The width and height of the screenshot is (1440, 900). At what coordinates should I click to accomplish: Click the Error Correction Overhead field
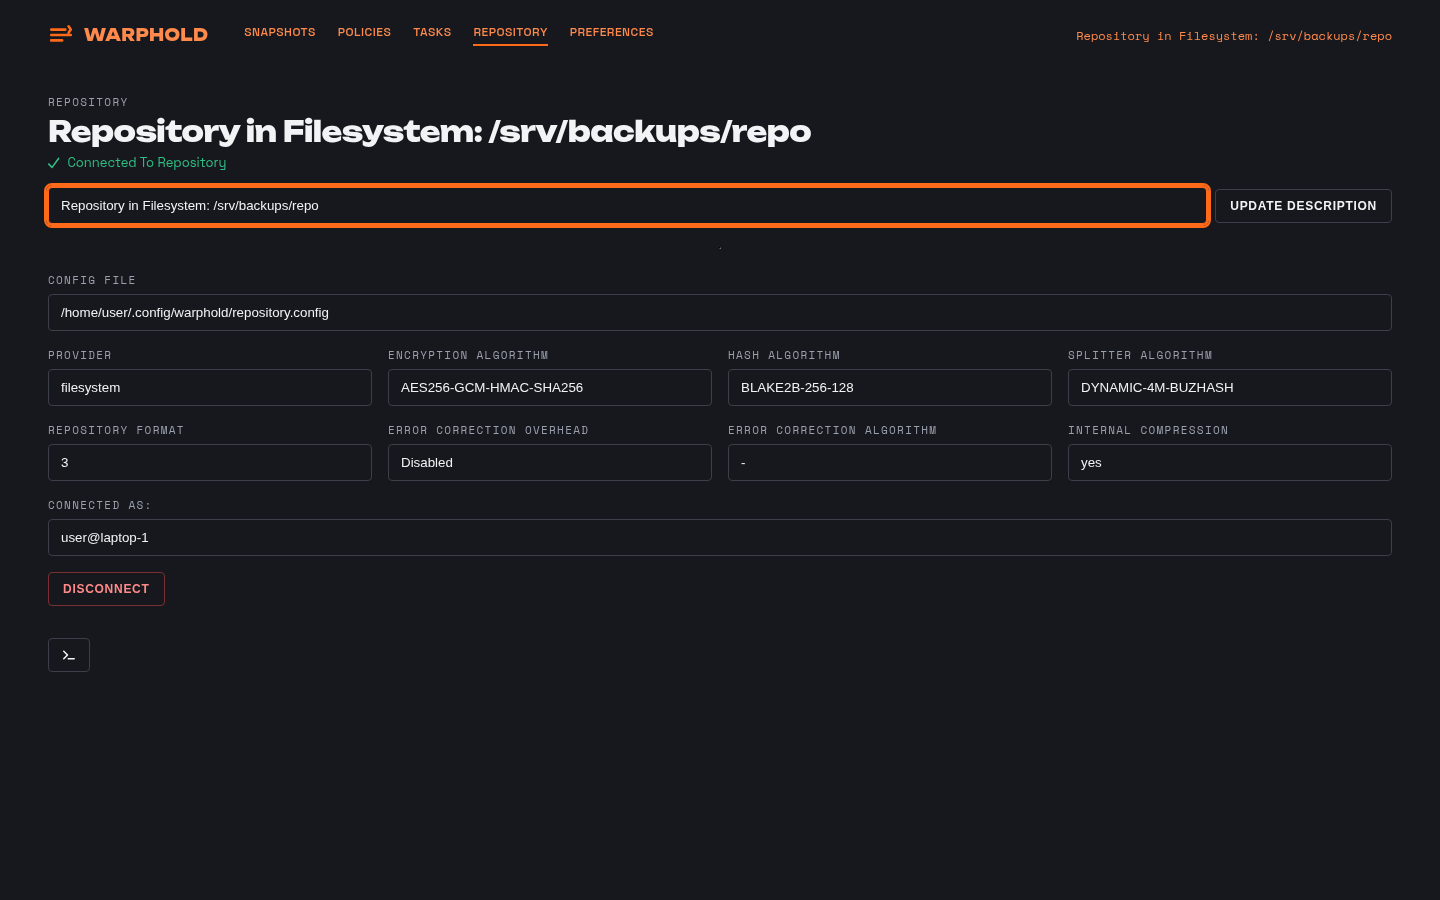pyautogui.click(x=550, y=463)
